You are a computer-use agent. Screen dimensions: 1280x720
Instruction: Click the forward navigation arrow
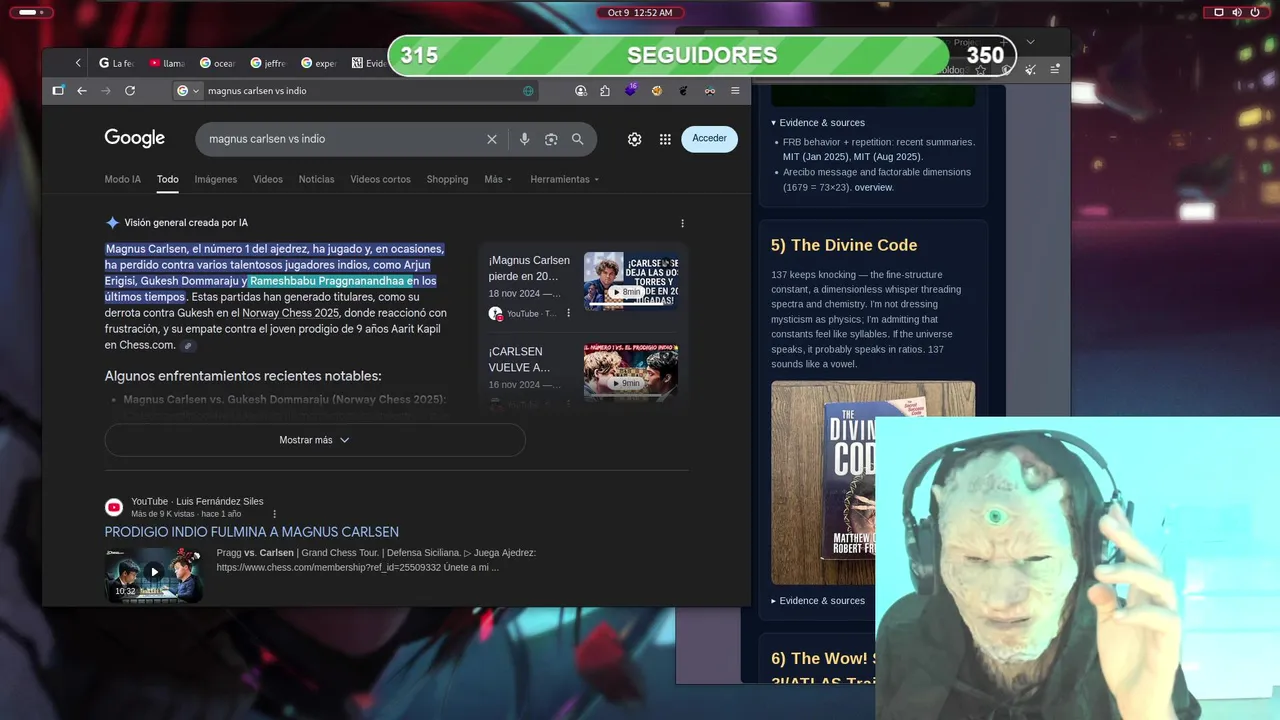tap(106, 90)
